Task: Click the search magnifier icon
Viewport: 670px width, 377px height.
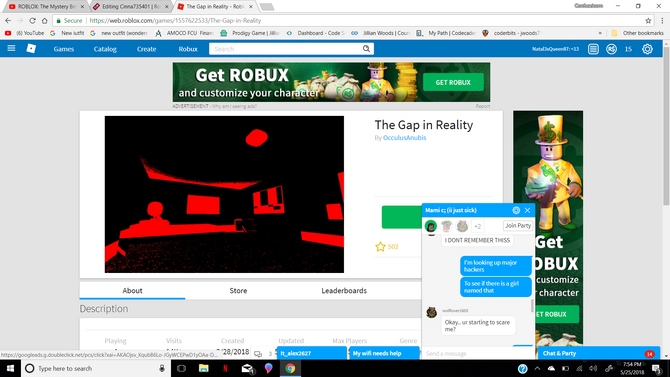Action: [366, 49]
